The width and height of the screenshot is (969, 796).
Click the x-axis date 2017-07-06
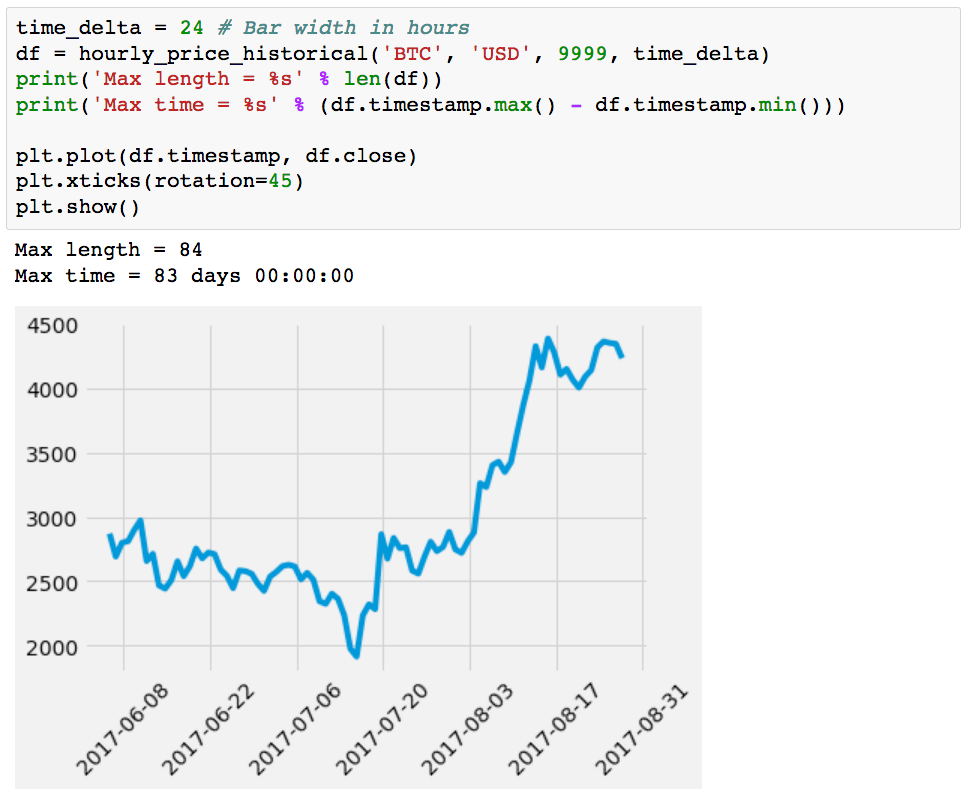click(295, 730)
